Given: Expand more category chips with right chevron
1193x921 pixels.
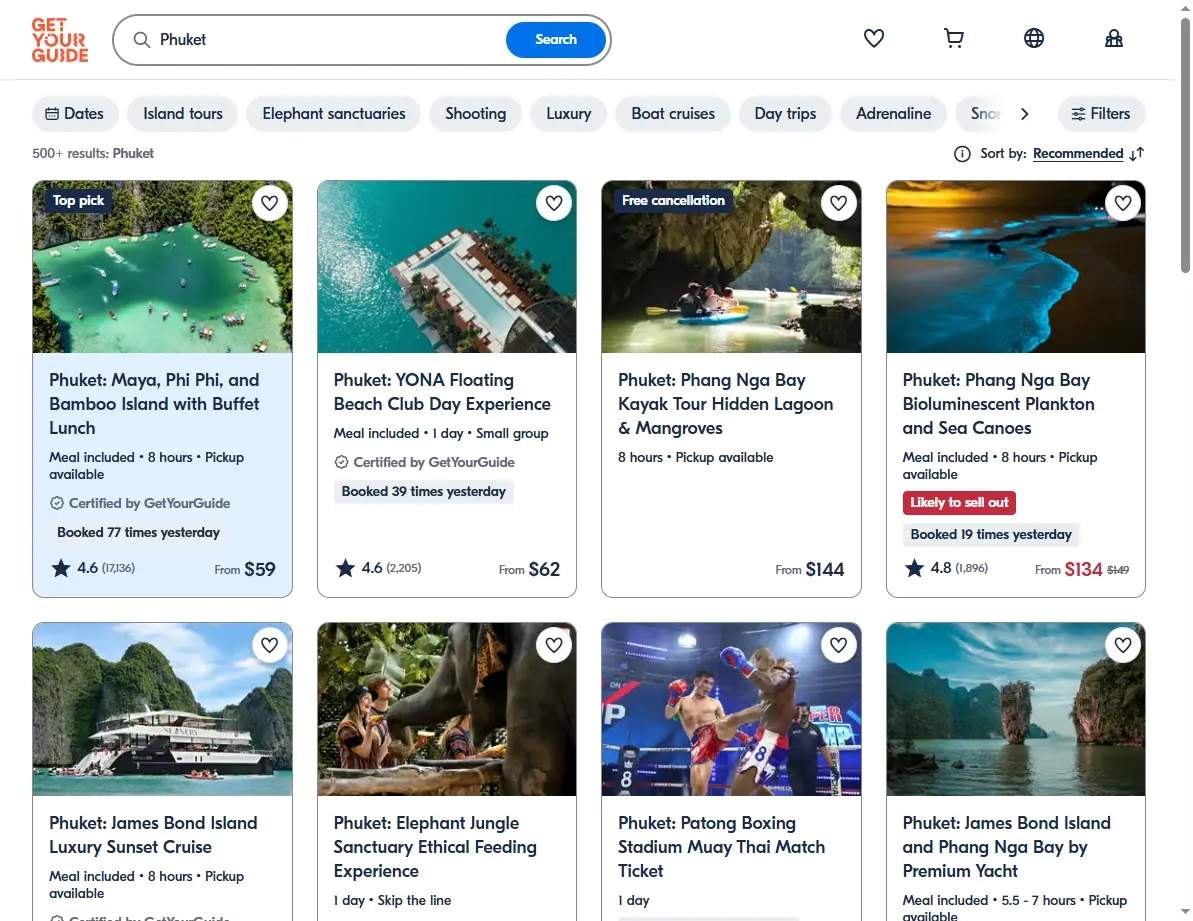Looking at the screenshot, I should point(1025,113).
